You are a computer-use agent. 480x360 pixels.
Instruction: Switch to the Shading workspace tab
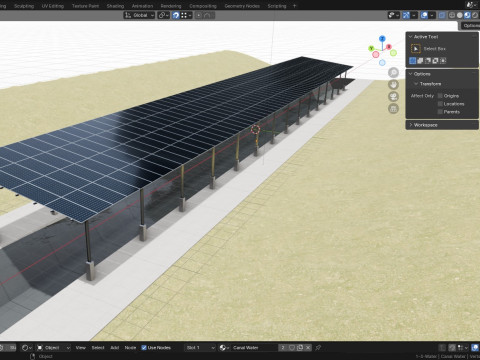coord(115,6)
